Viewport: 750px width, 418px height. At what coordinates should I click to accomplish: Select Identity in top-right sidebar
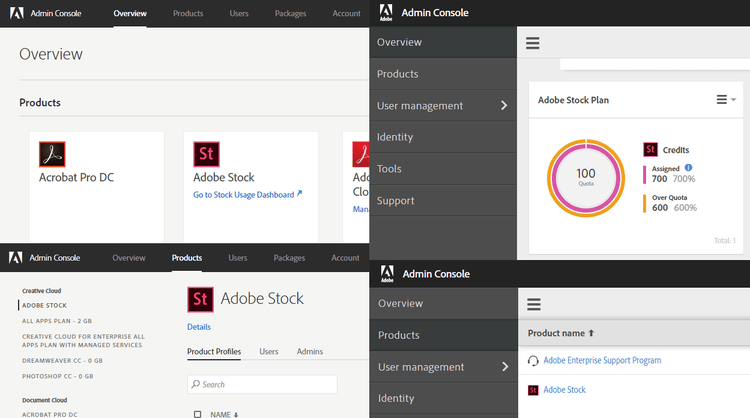tap(443, 137)
